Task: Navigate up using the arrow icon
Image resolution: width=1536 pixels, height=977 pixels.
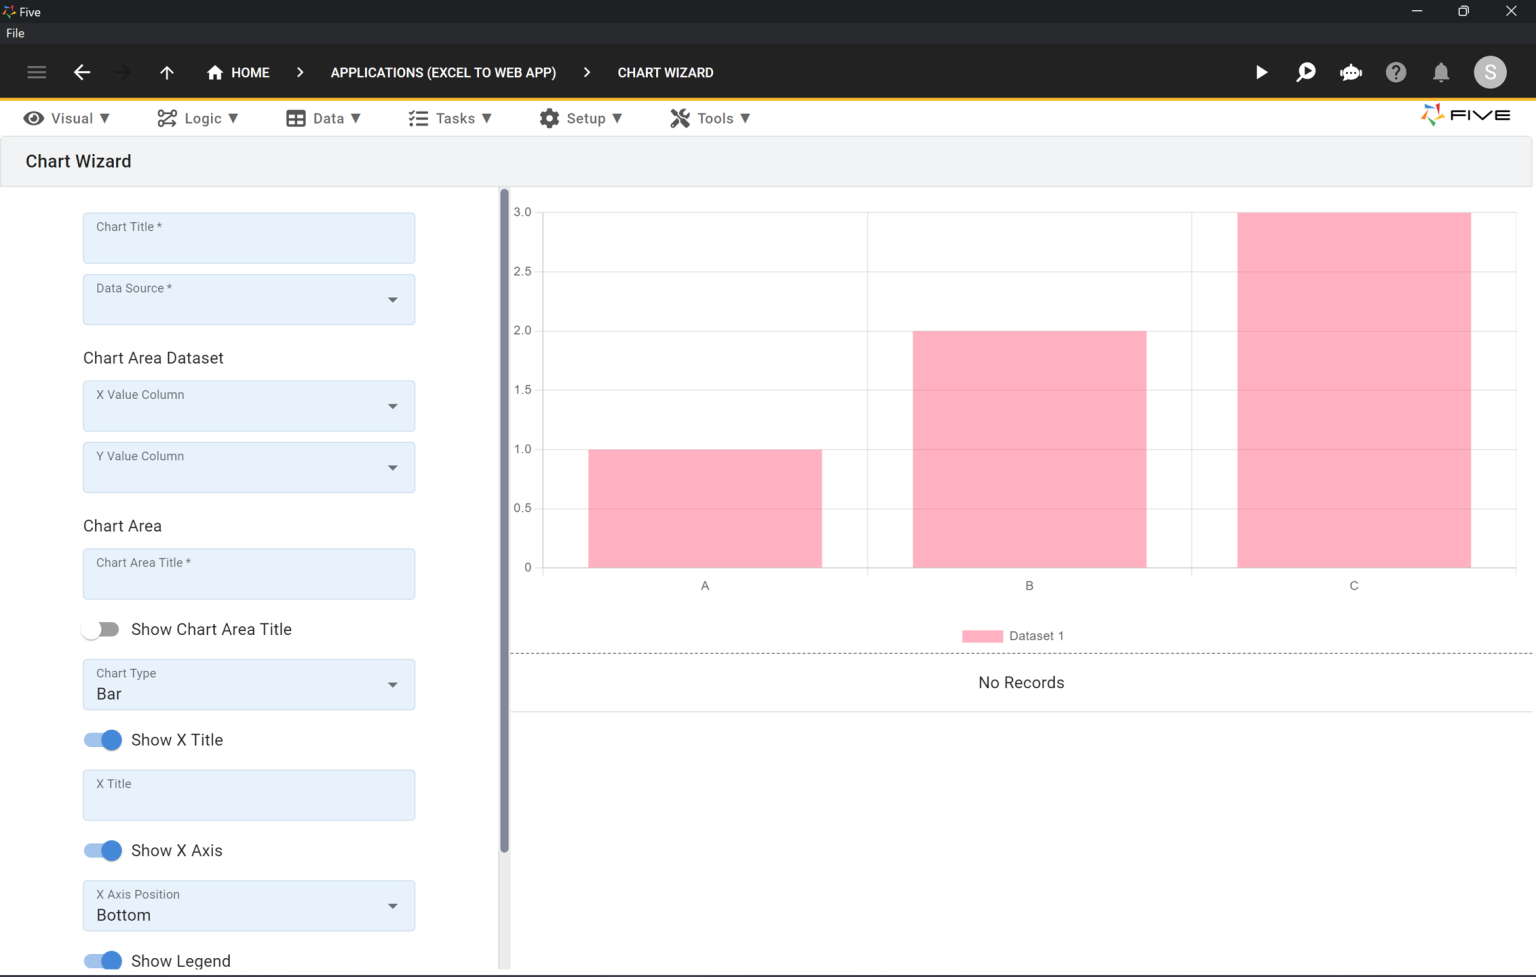Action: coord(167,72)
